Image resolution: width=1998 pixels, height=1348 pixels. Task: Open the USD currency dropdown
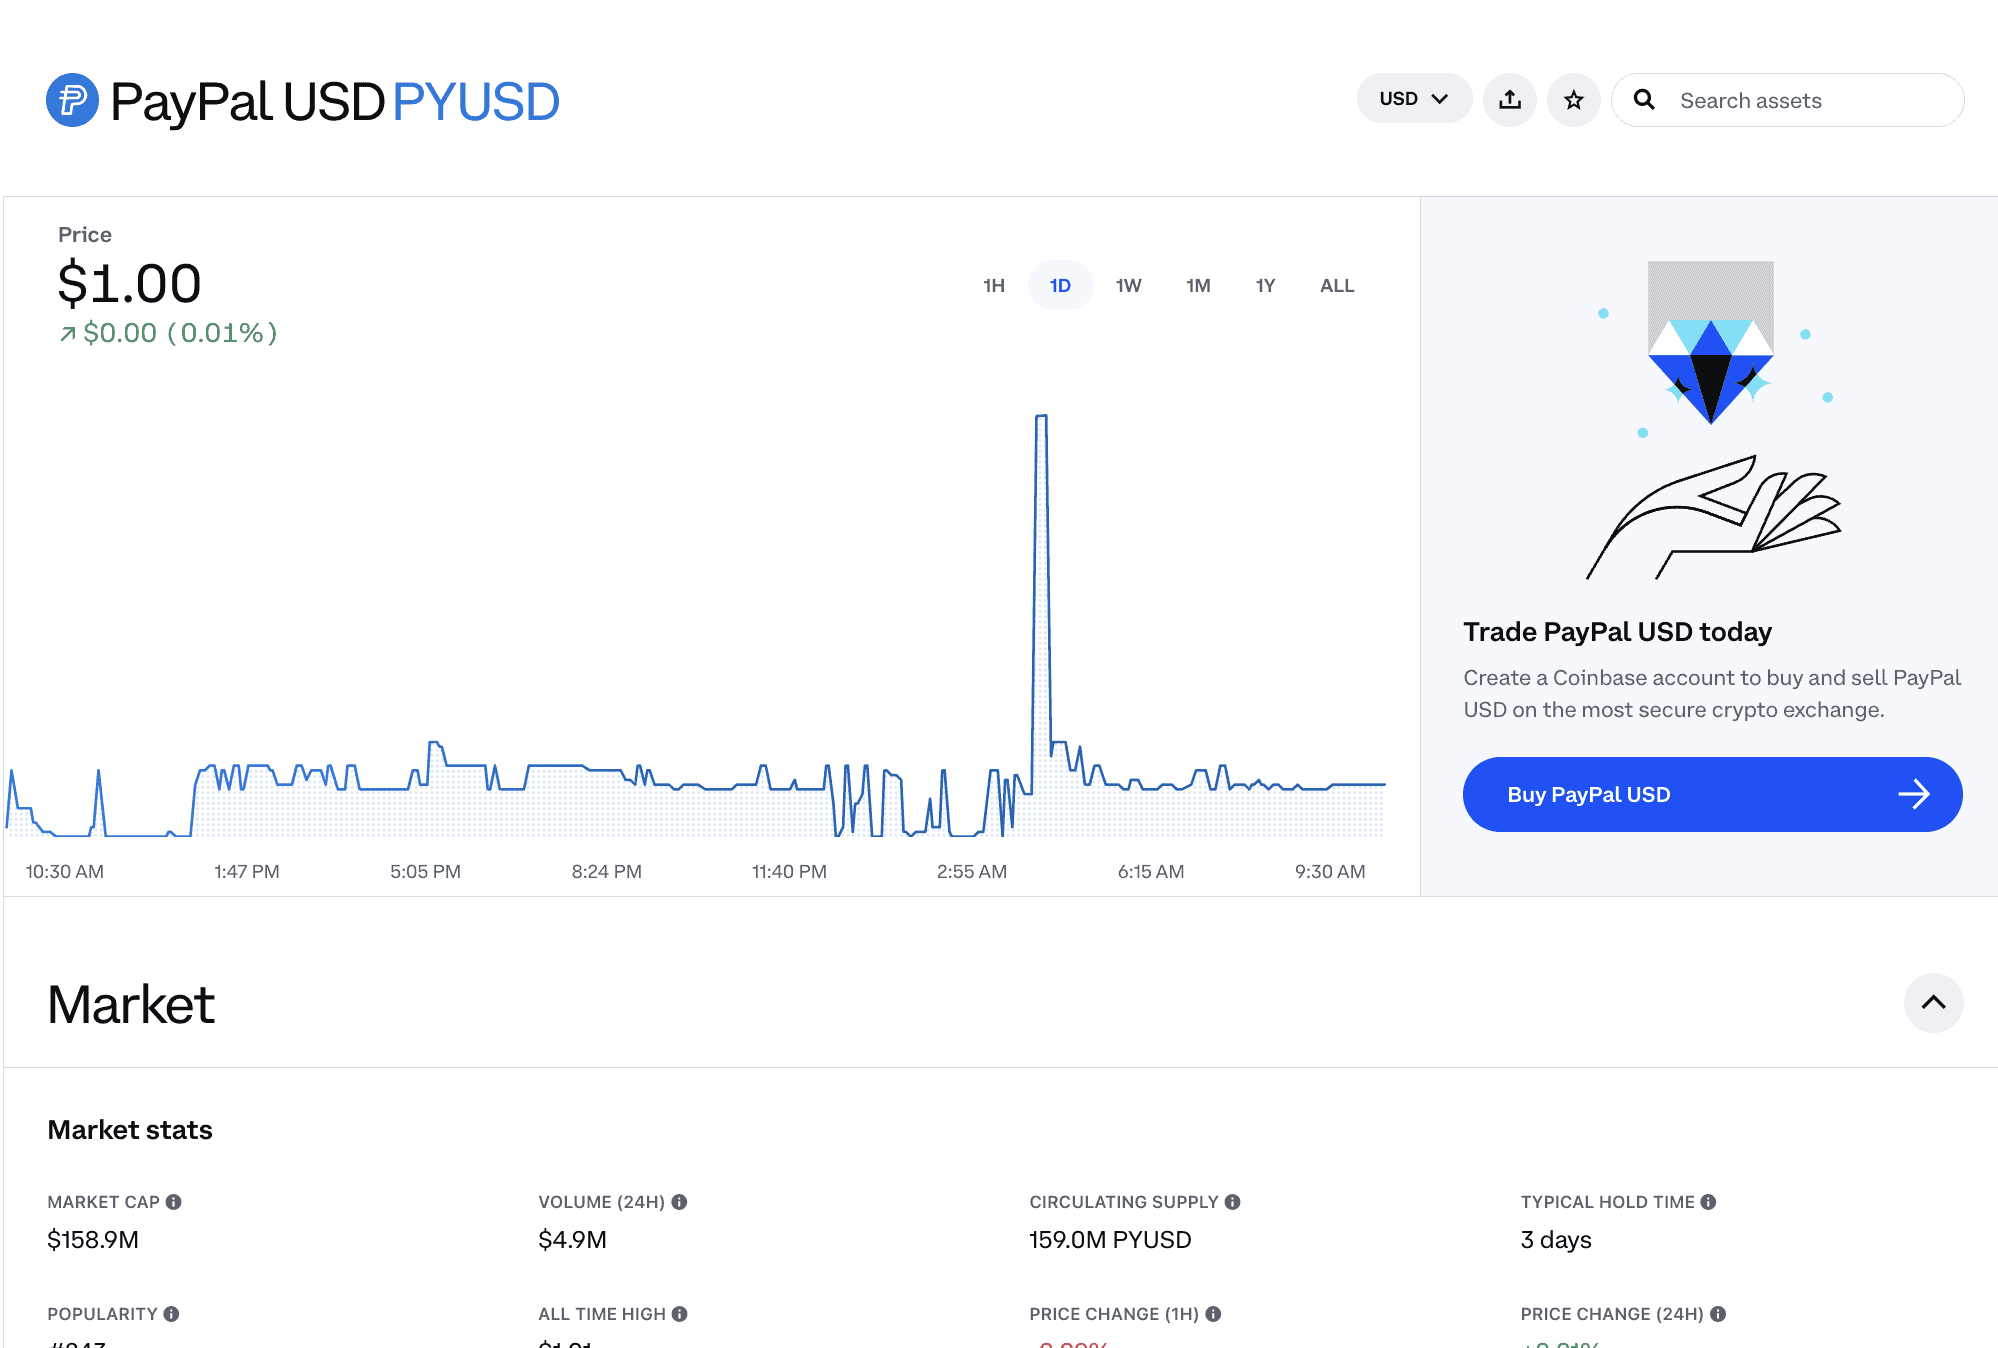1413,99
